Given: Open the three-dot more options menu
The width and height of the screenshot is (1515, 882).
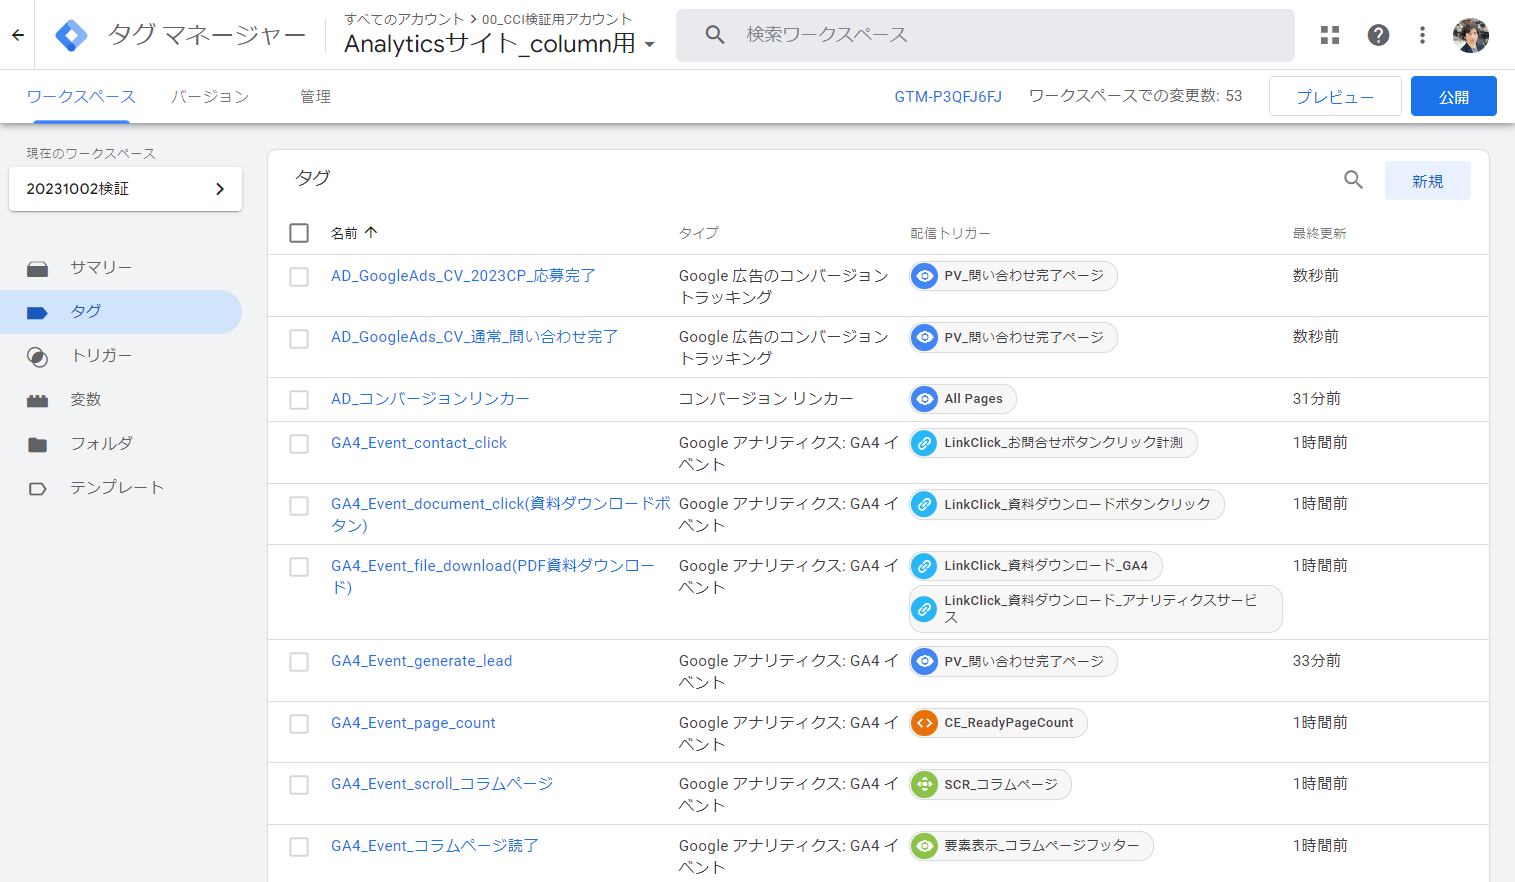Looking at the screenshot, I should [x=1422, y=35].
